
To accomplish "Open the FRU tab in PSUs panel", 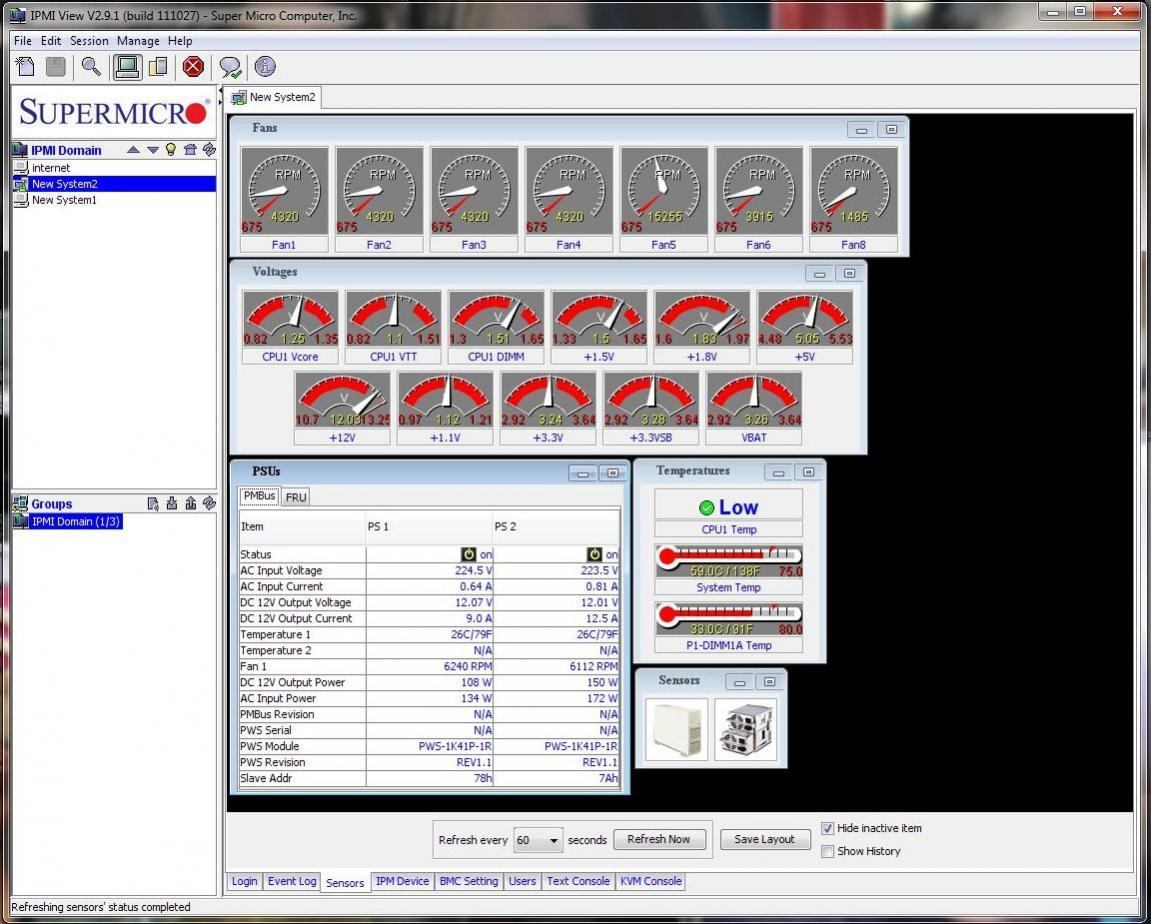I will coord(296,498).
